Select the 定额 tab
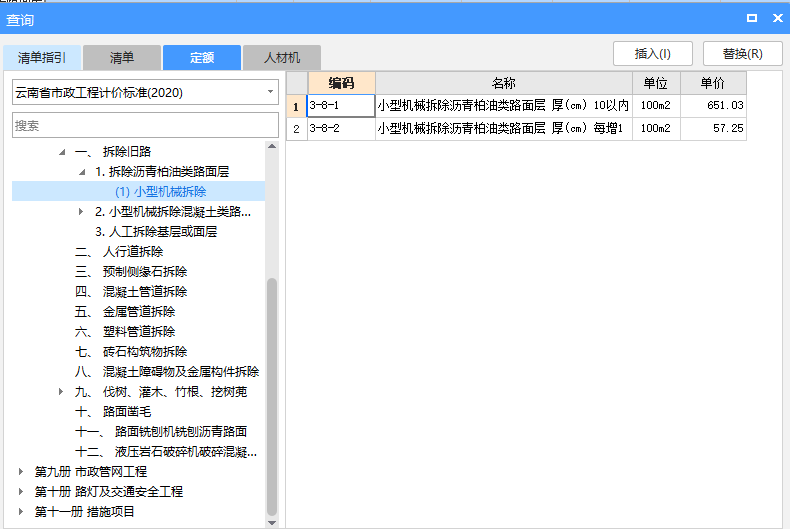 [x=202, y=57]
